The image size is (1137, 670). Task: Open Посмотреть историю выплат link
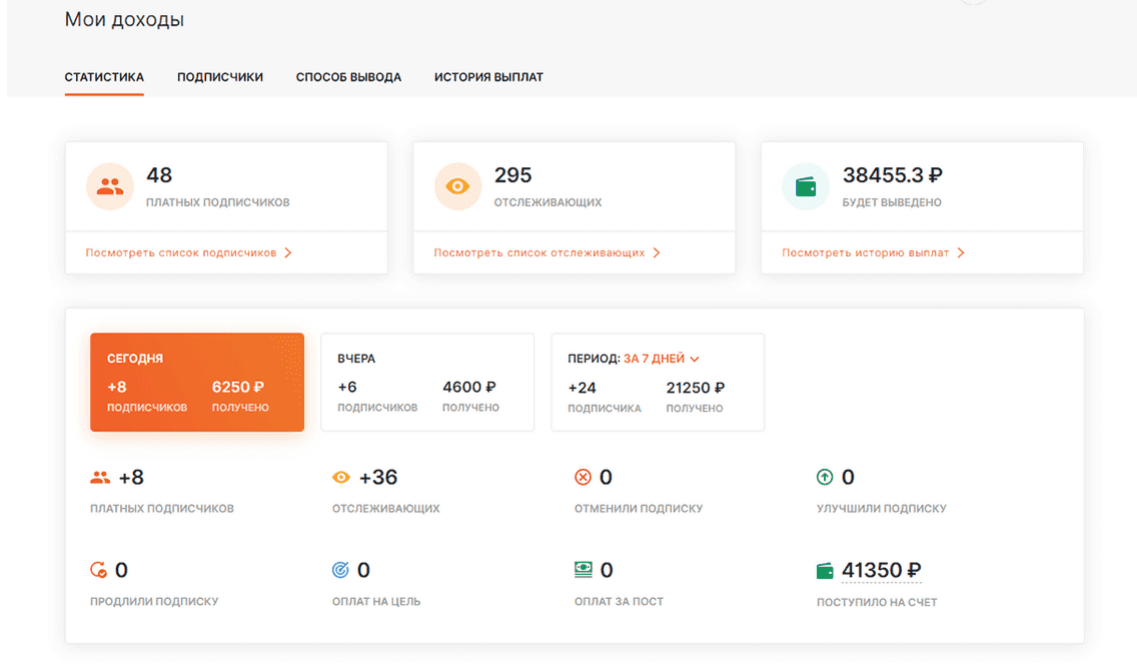click(865, 252)
